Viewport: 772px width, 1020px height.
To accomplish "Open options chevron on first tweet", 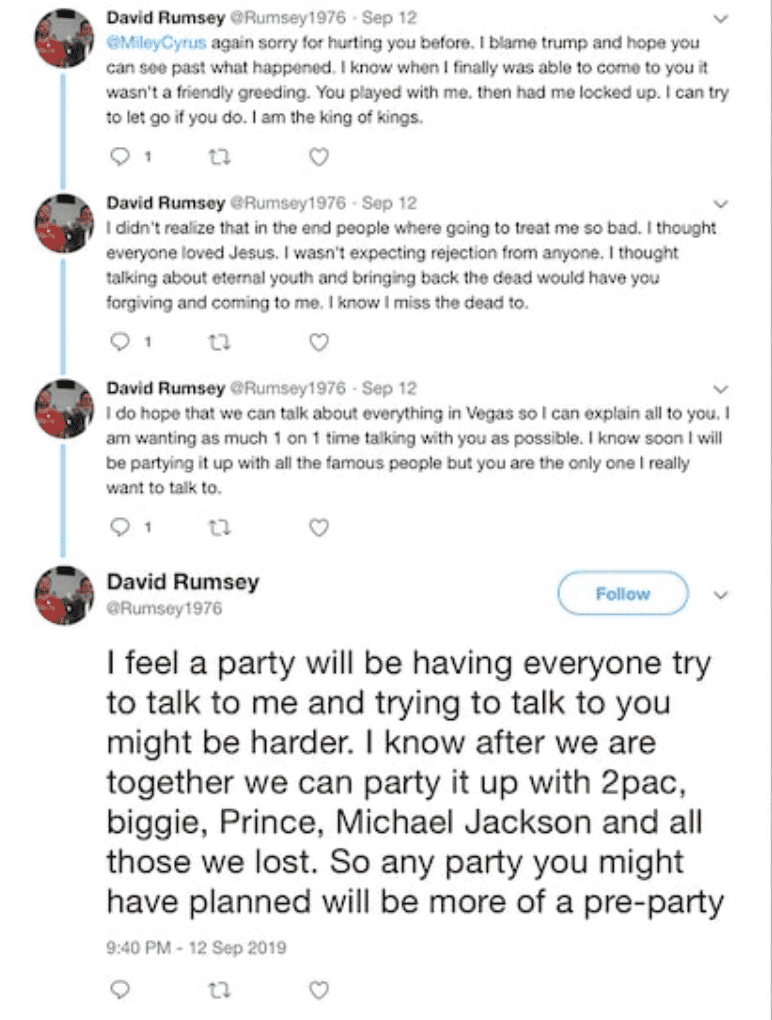I will click(720, 19).
